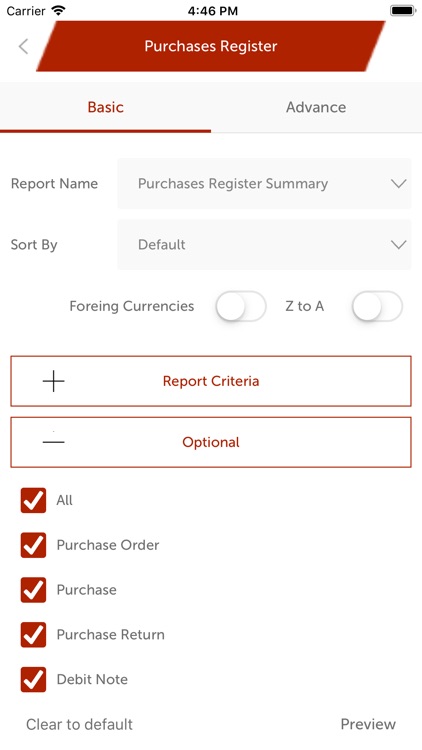This screenshot has width=422, height=750.
Task: Go back using the left chevron icon
Action: pos(23,46)
